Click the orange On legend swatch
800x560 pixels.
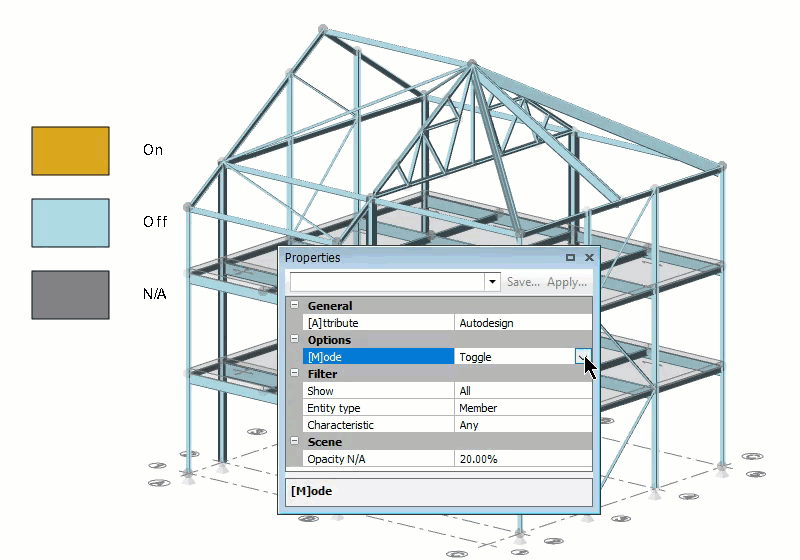tap(70, 151)
